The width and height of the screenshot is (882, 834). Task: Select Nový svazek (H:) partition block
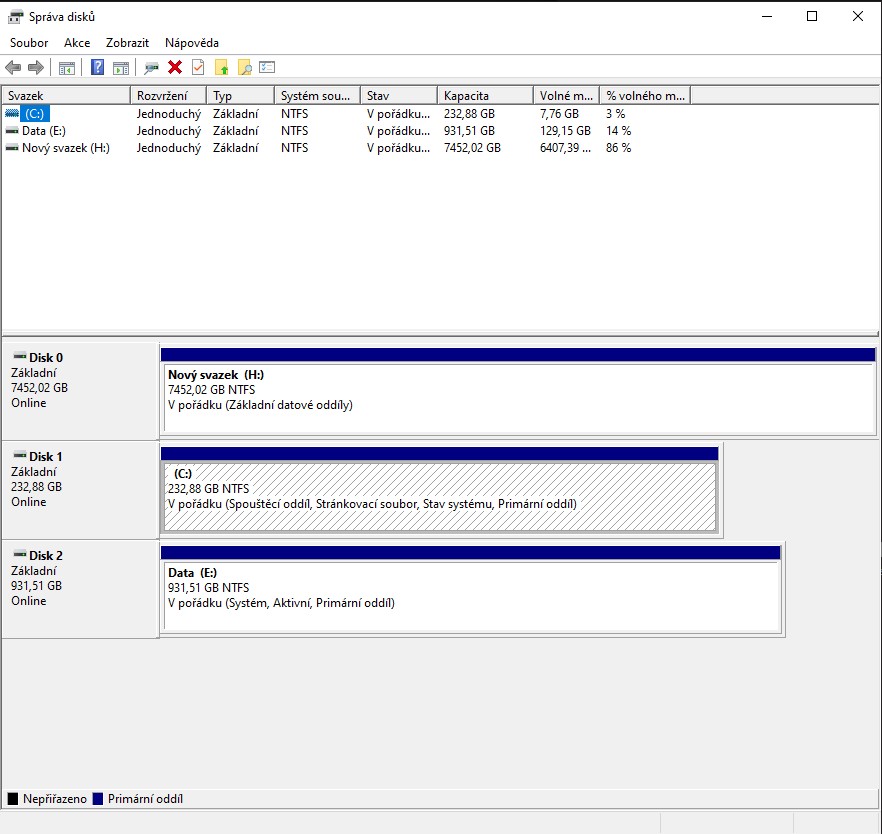517,398
